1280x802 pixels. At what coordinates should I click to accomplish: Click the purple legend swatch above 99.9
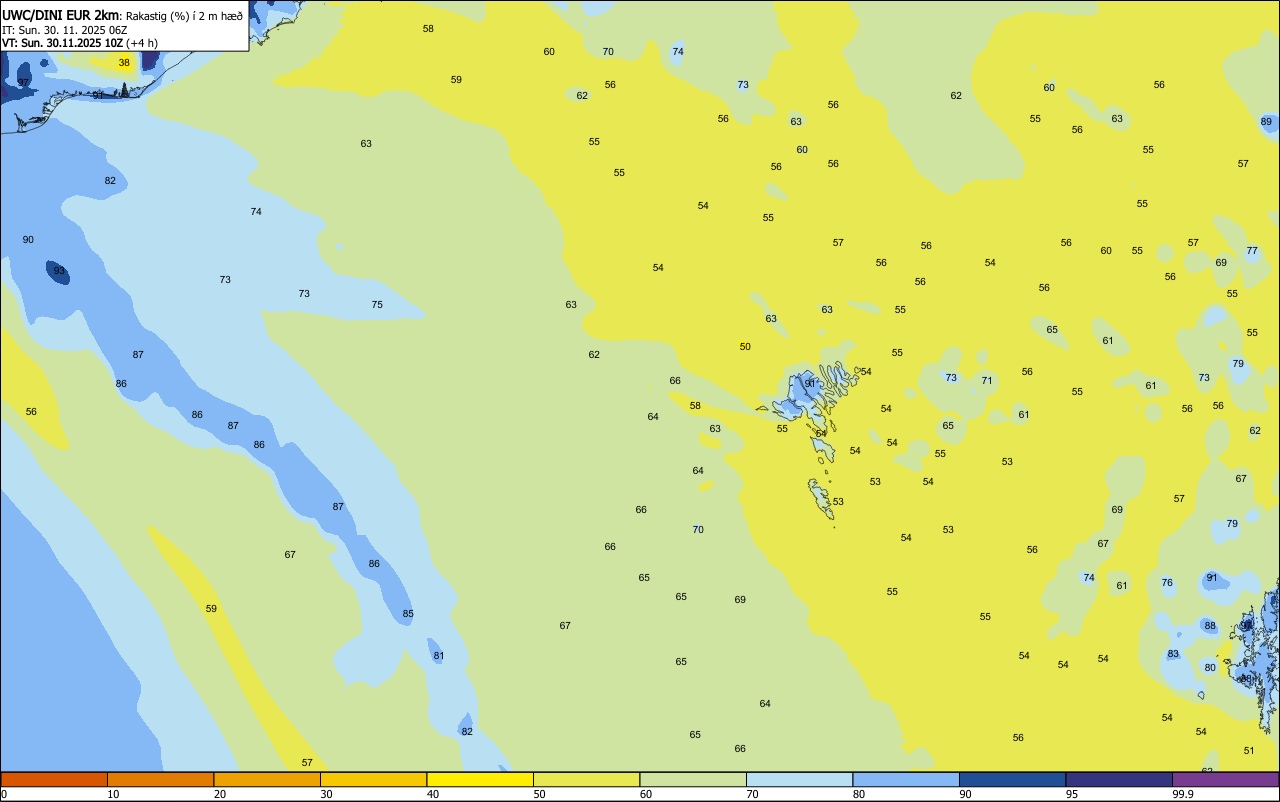pyautogui.click(x=1226, y=779)
